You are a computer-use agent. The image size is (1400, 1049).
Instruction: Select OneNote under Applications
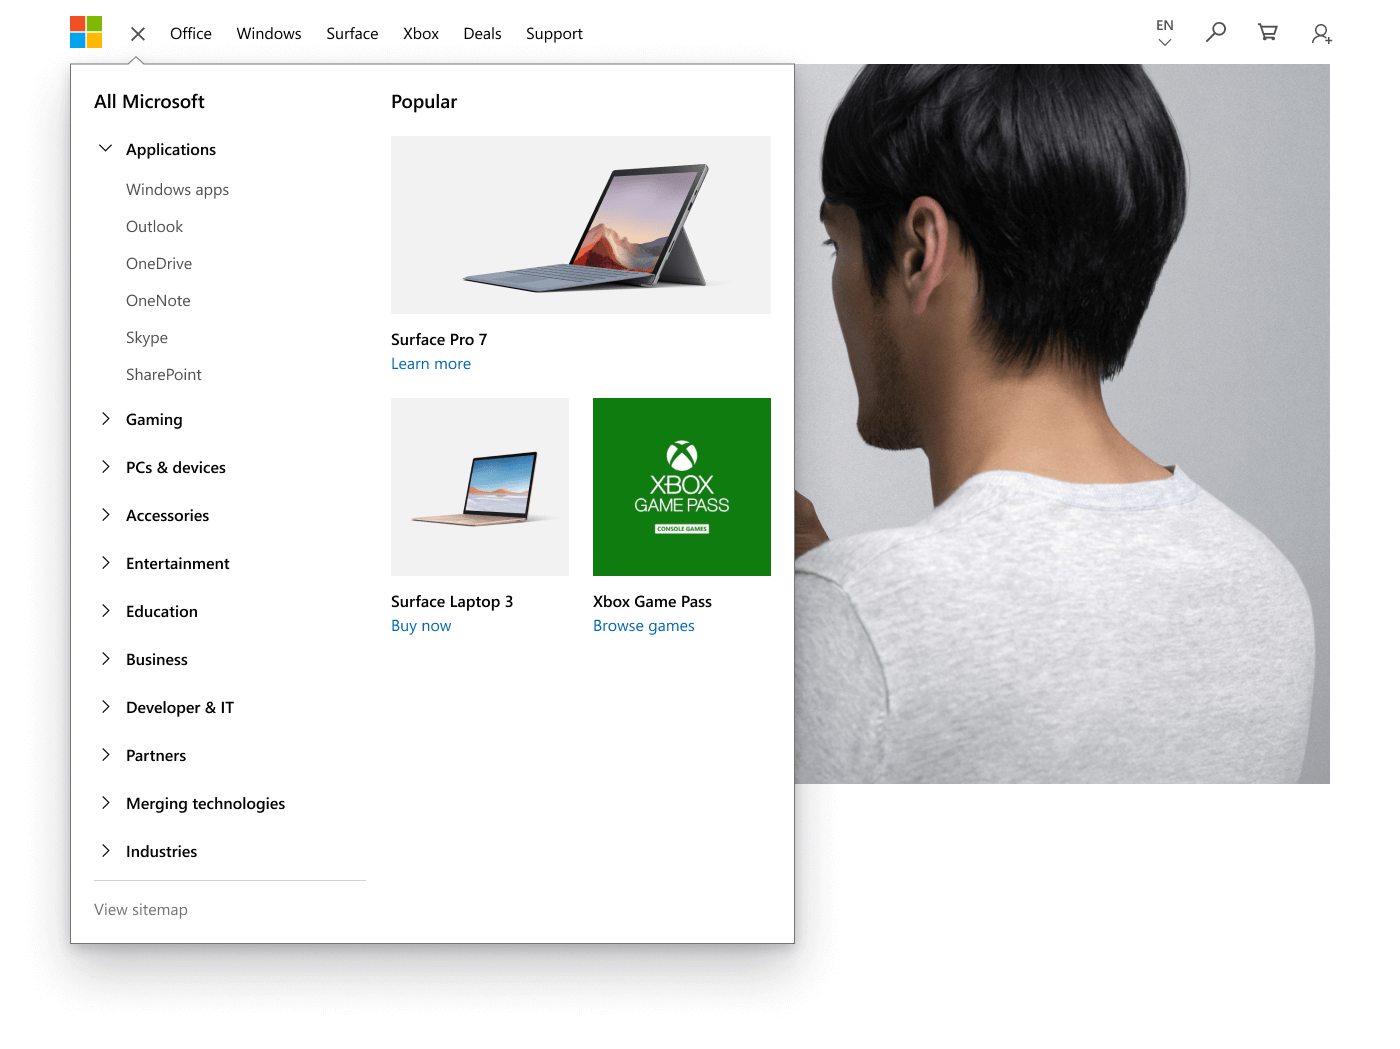[158, 301]
